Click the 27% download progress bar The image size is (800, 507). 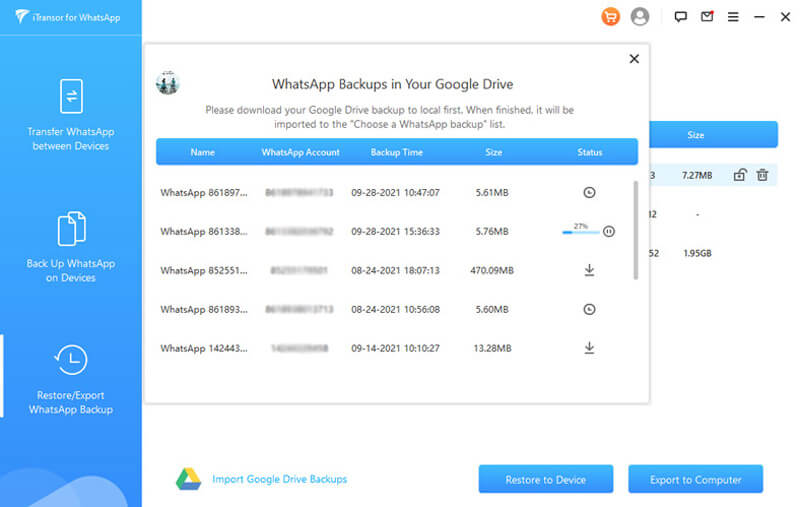pos(581,232)
